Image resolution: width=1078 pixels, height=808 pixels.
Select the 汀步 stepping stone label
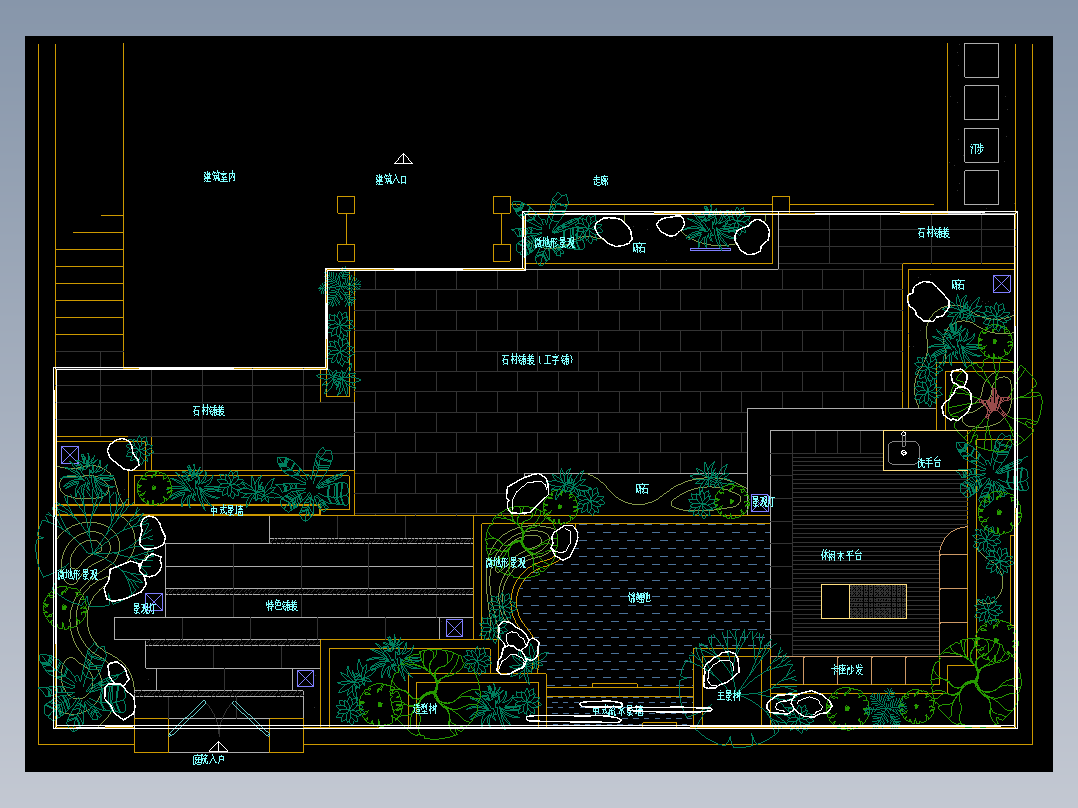[977, 149]
